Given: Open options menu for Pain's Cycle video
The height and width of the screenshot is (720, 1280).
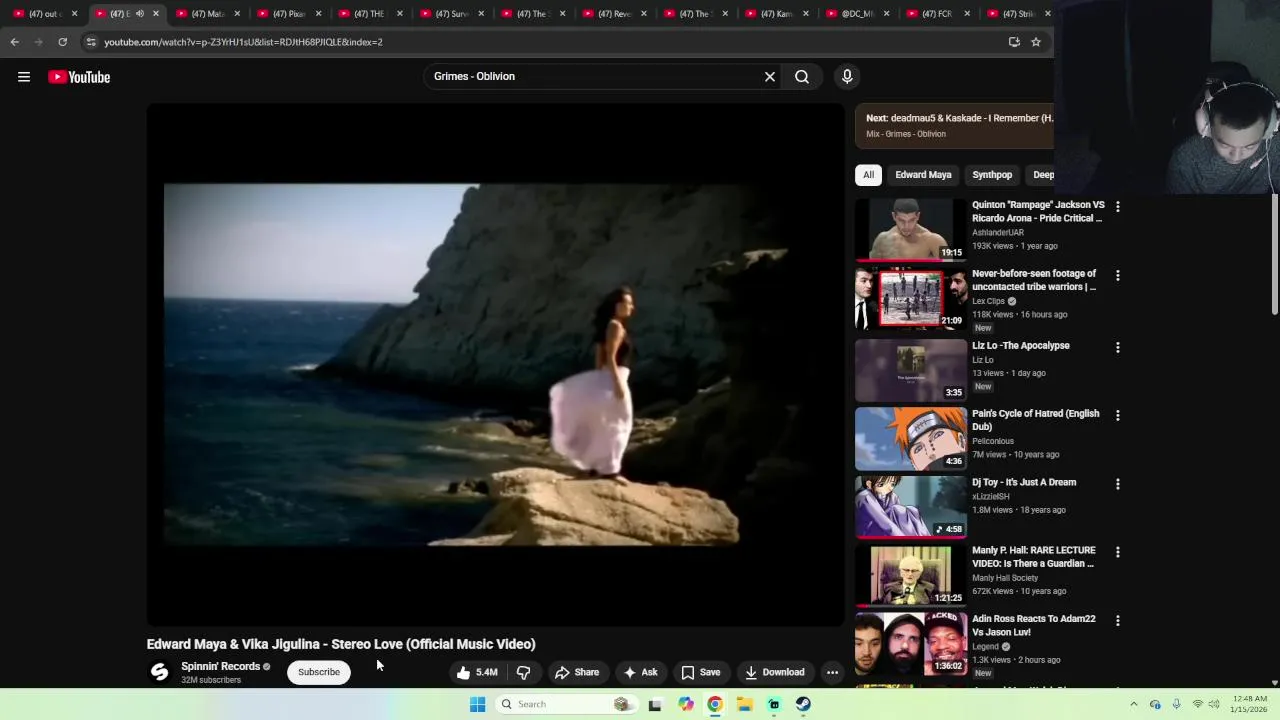Looking at the screenshot, I should coord(1118,415).
